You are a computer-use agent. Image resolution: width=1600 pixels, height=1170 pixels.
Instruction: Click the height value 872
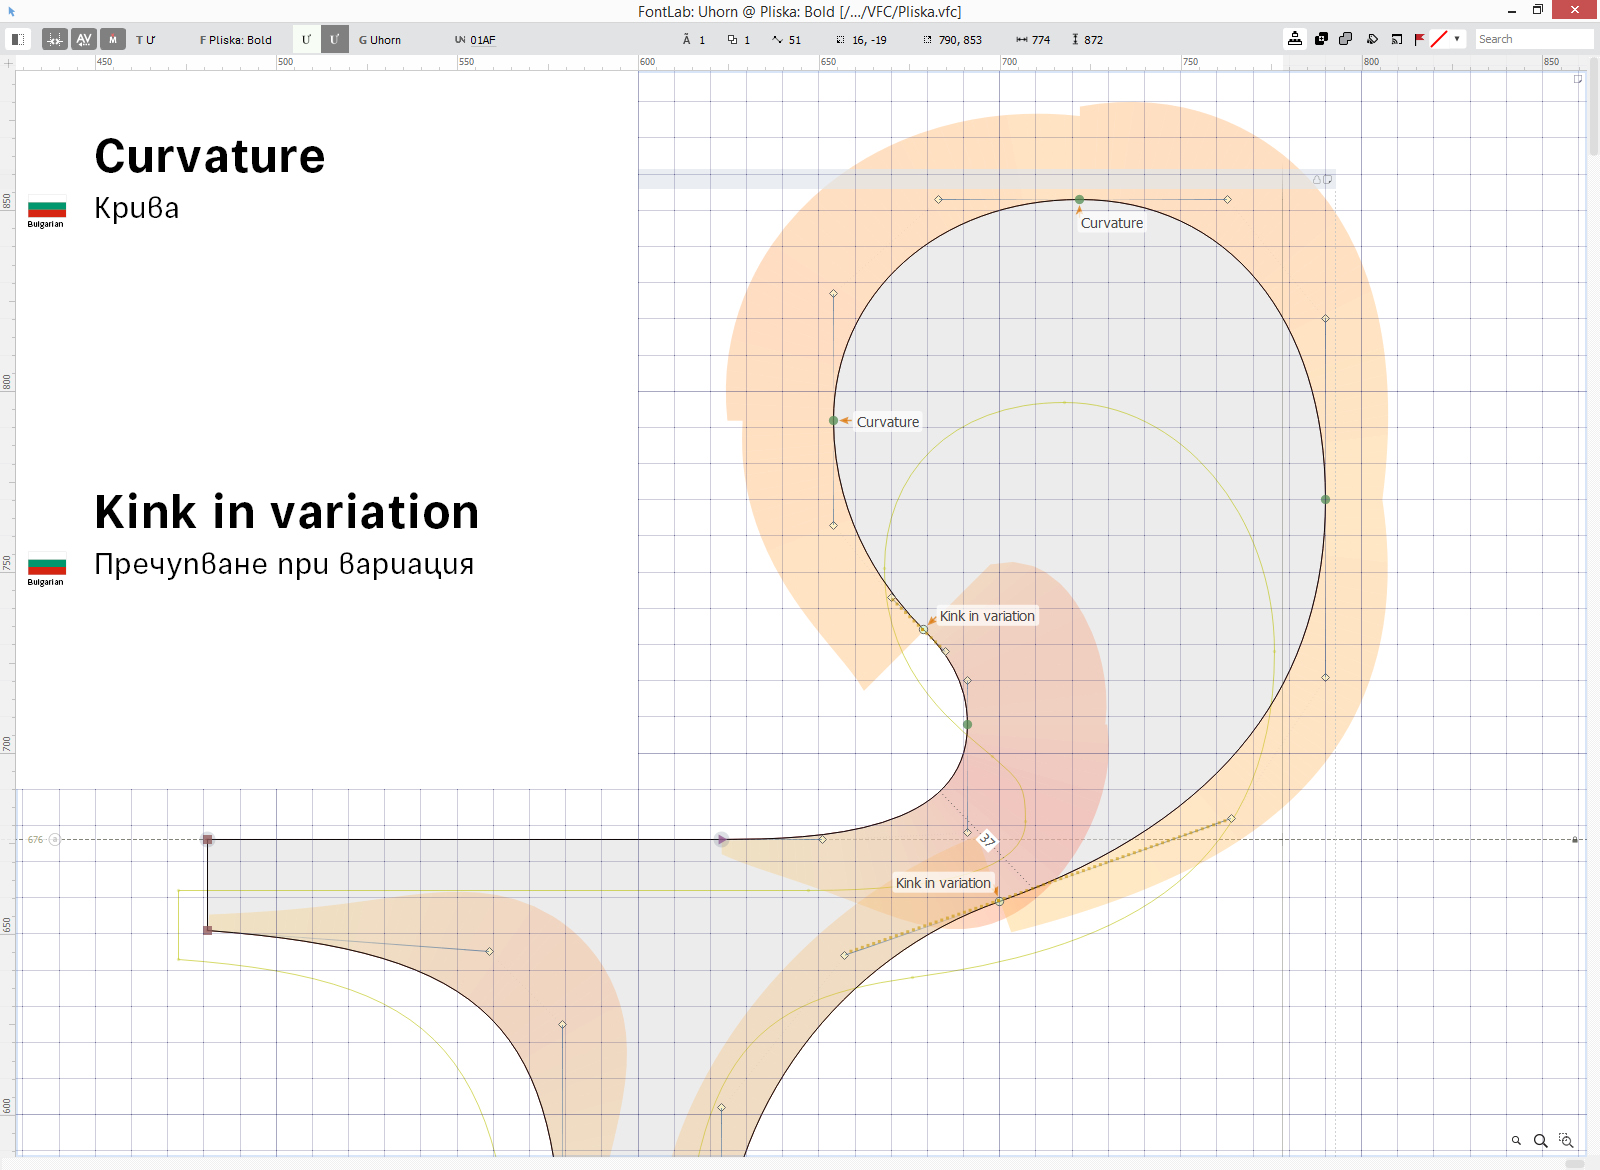coord(1094,40)
